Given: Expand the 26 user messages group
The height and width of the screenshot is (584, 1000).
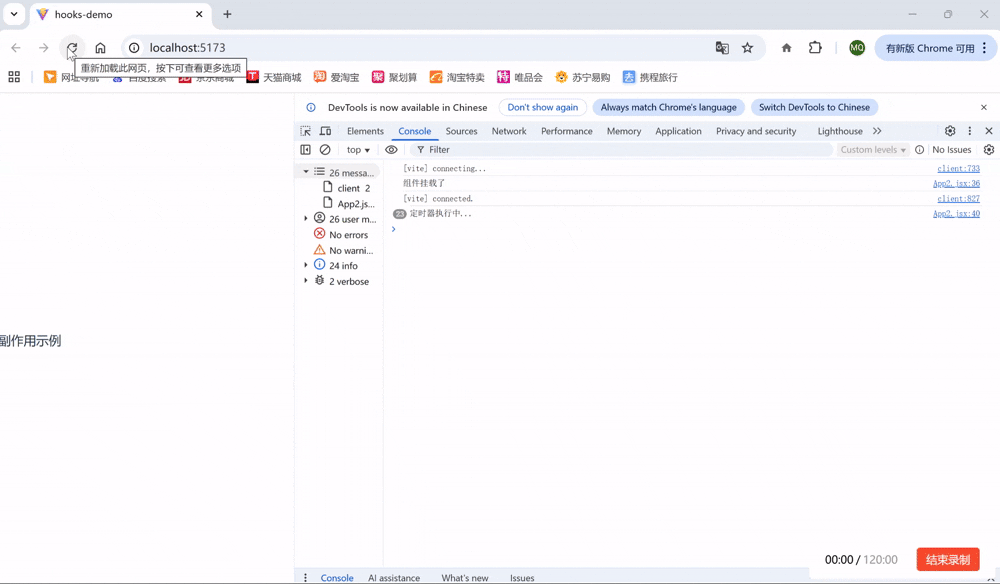Looking at the screenshot, I should [x=305, y=219].
